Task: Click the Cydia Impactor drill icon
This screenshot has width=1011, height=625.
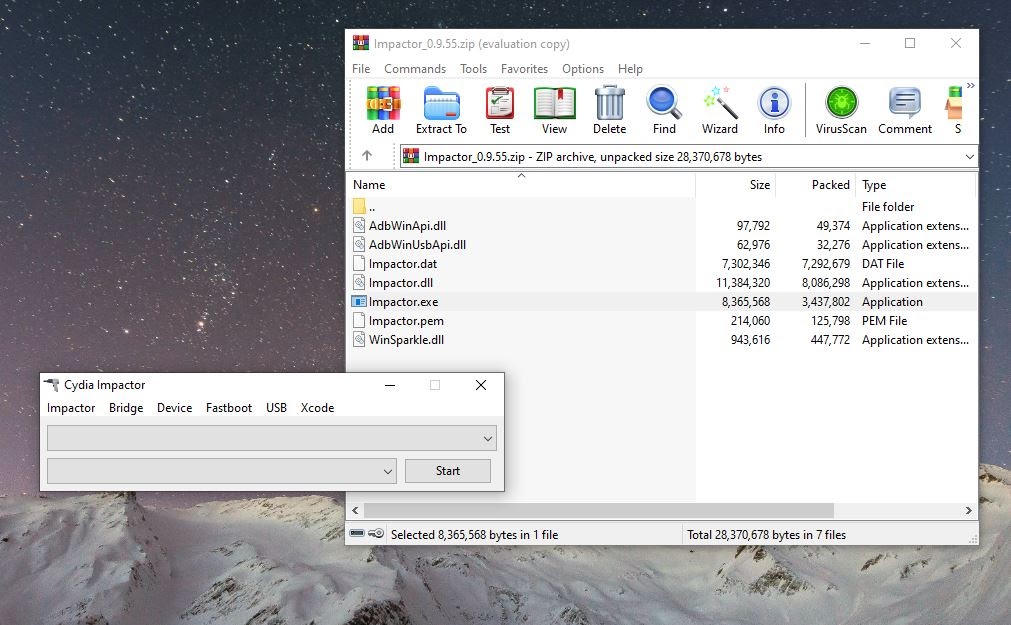Action: click(x=52, y=384)
